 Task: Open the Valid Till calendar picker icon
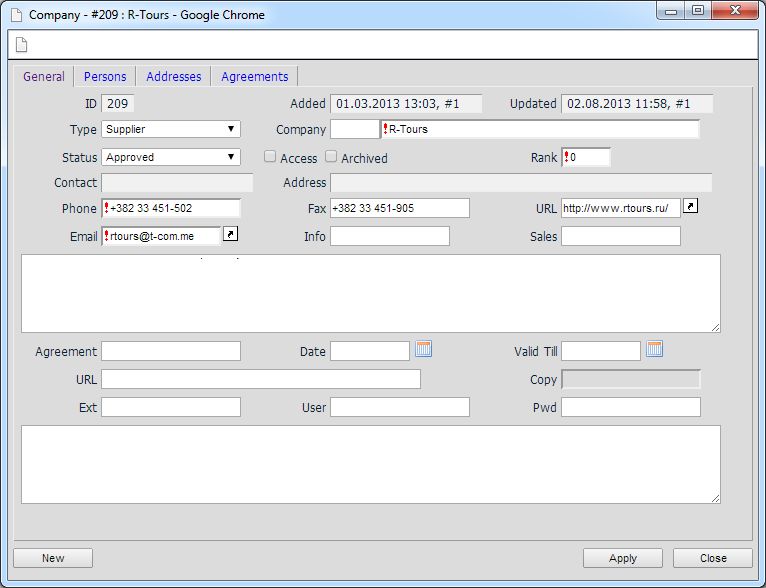tap(654, 349)
